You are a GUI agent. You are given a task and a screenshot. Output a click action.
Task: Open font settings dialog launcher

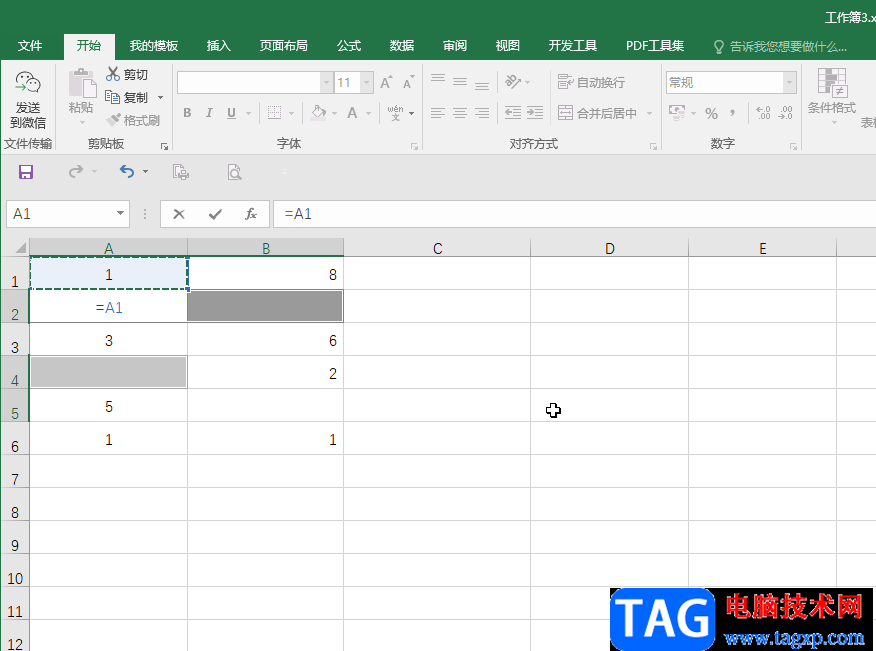pyautogui.click(x=414, y=146)
